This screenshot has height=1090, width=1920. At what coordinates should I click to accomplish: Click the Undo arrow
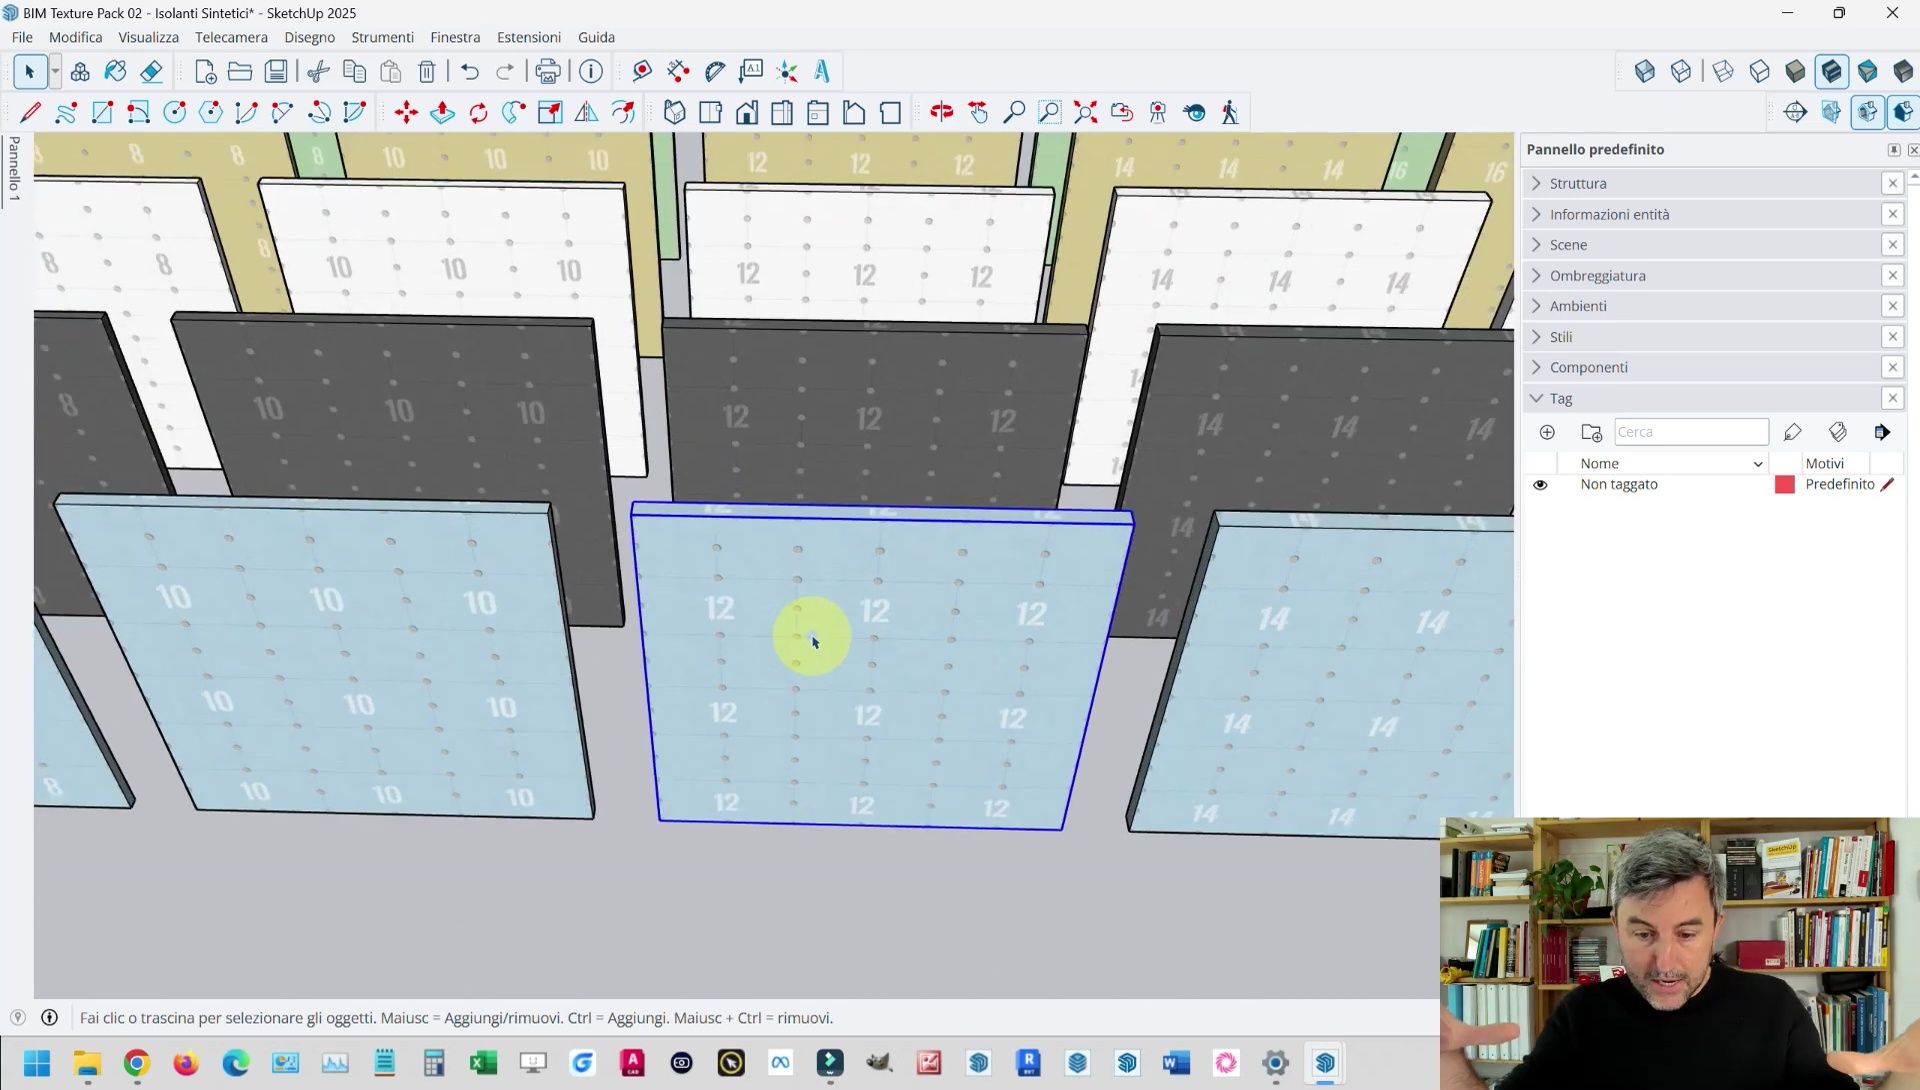[469, 71]
